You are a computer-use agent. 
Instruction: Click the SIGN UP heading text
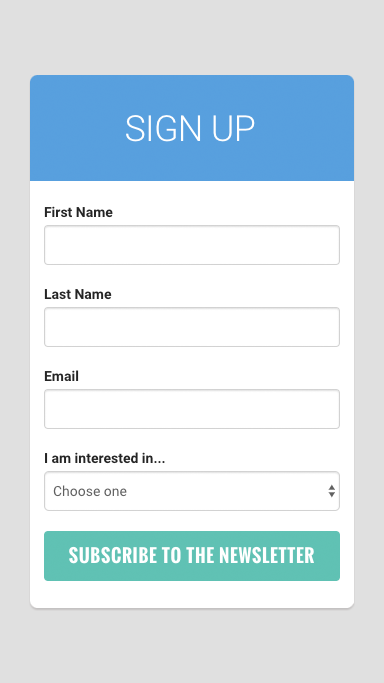(190, 128)
